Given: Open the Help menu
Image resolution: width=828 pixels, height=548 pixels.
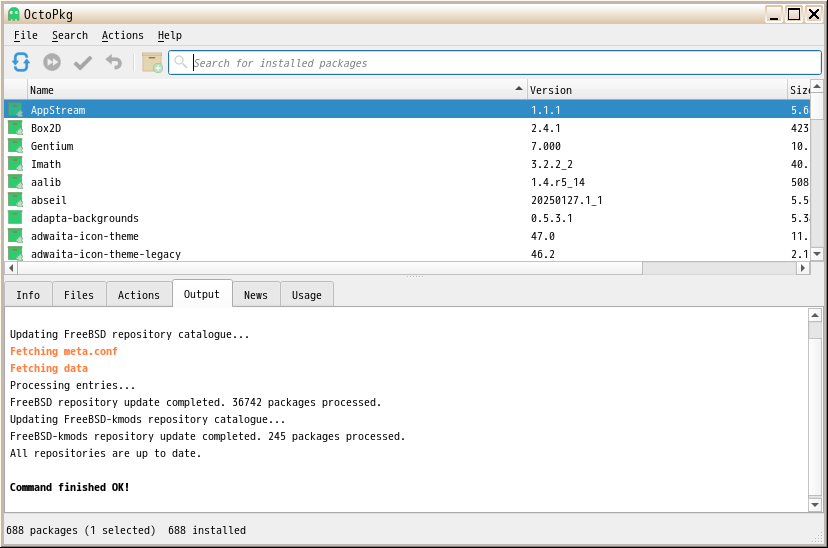Looking at the screenshot, I should tap(170, 35).
